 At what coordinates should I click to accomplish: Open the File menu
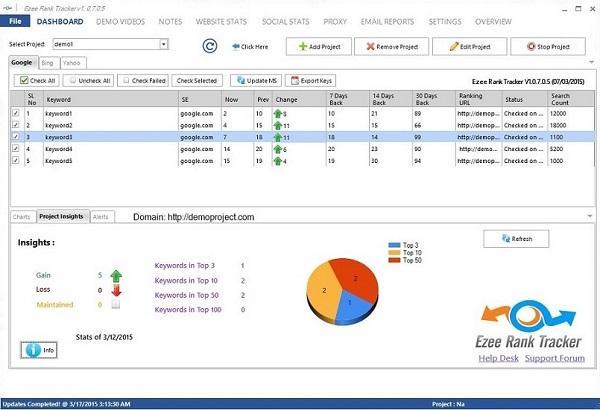pos(15,21)
